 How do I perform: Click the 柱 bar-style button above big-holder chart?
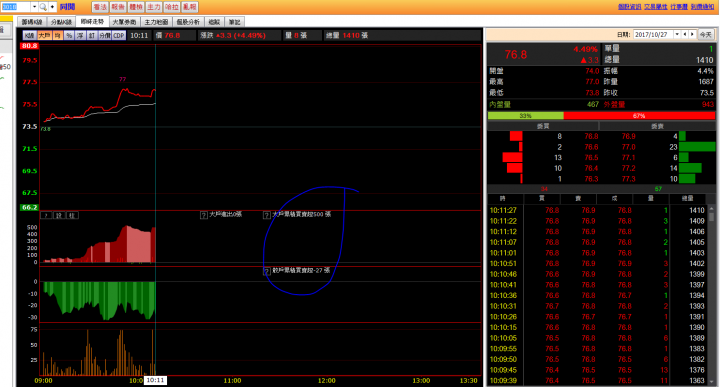[x=73, y=215]
